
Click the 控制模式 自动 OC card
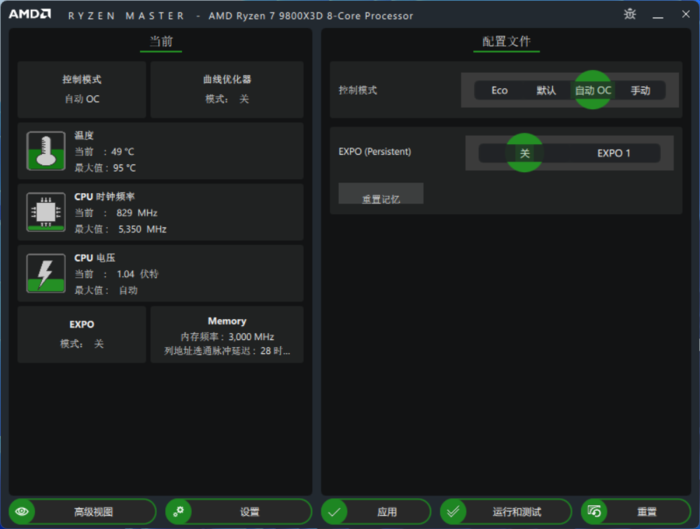82,89
